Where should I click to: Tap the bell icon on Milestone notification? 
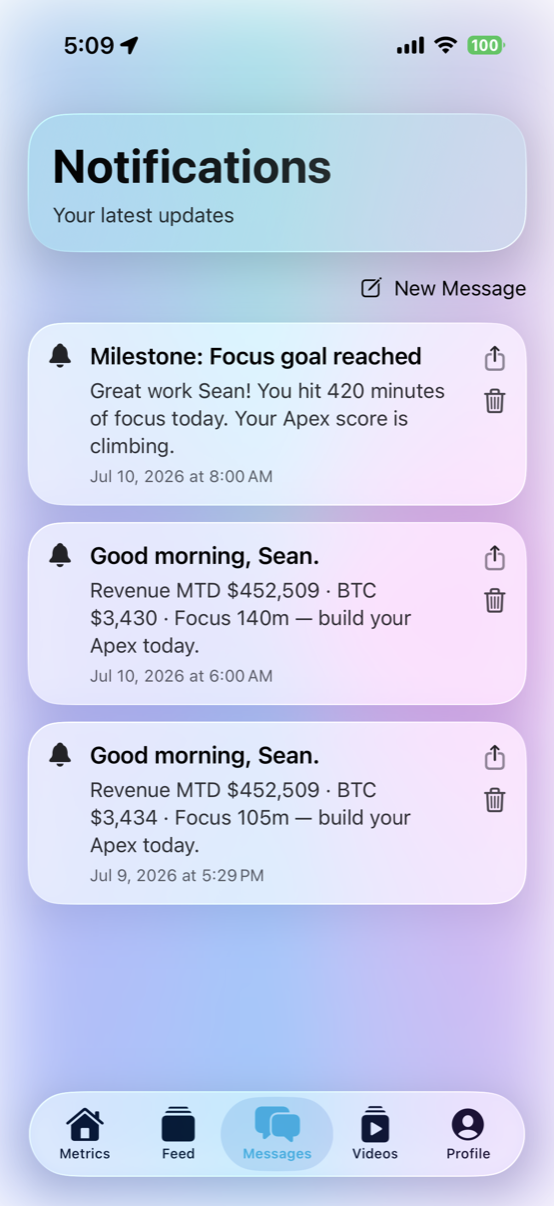tap(60, 355)
